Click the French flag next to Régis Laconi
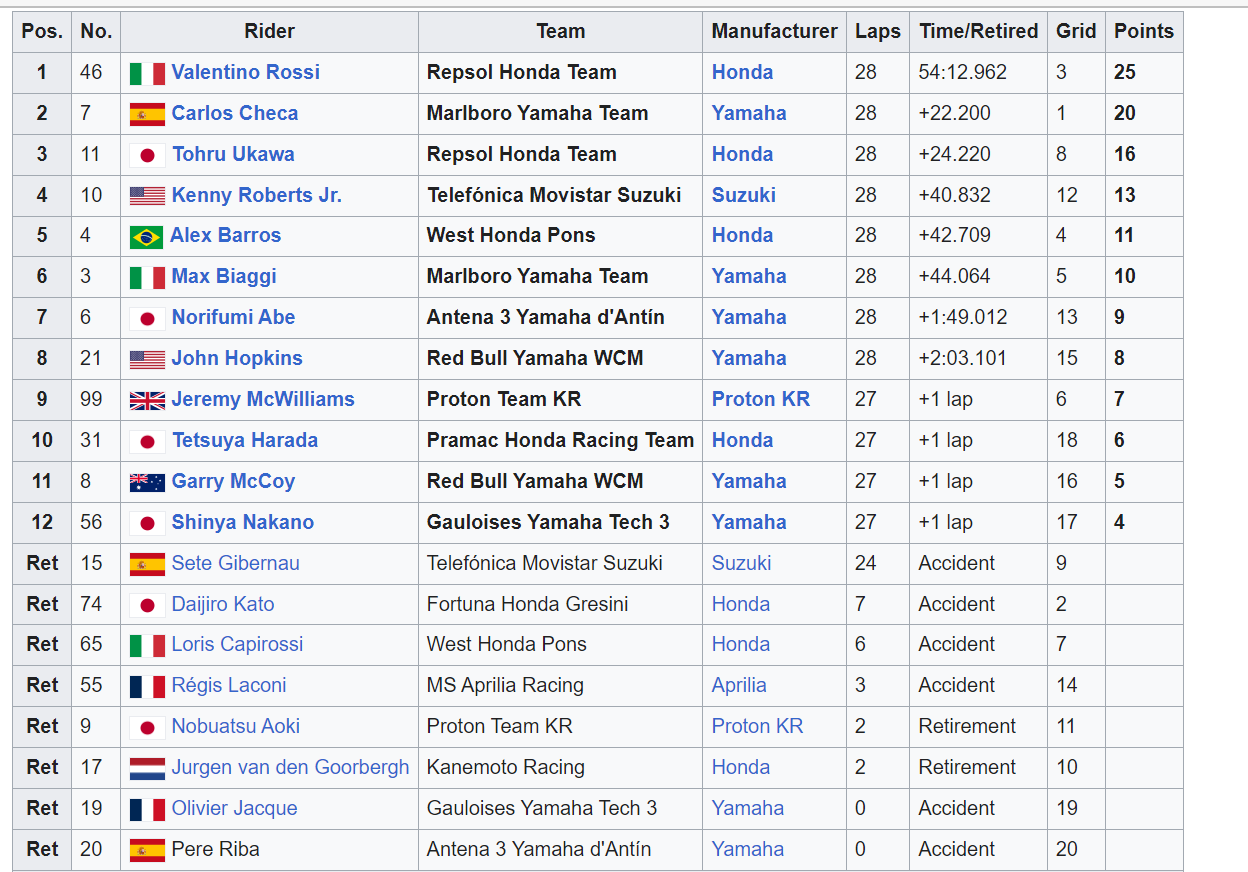This screenshot has height=872, width=1248. point(147,686)
